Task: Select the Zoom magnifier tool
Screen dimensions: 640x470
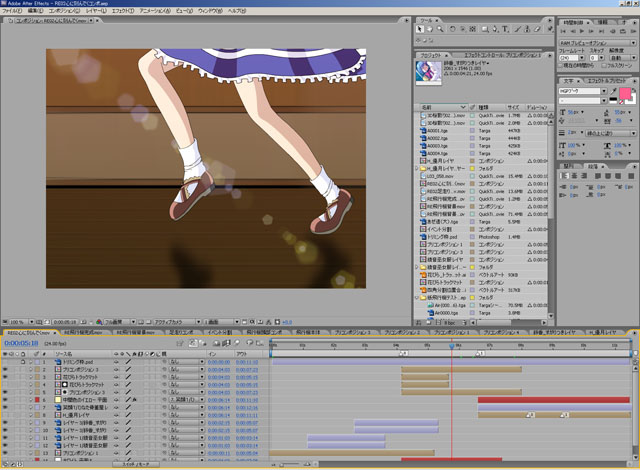Action: point(440,29)
